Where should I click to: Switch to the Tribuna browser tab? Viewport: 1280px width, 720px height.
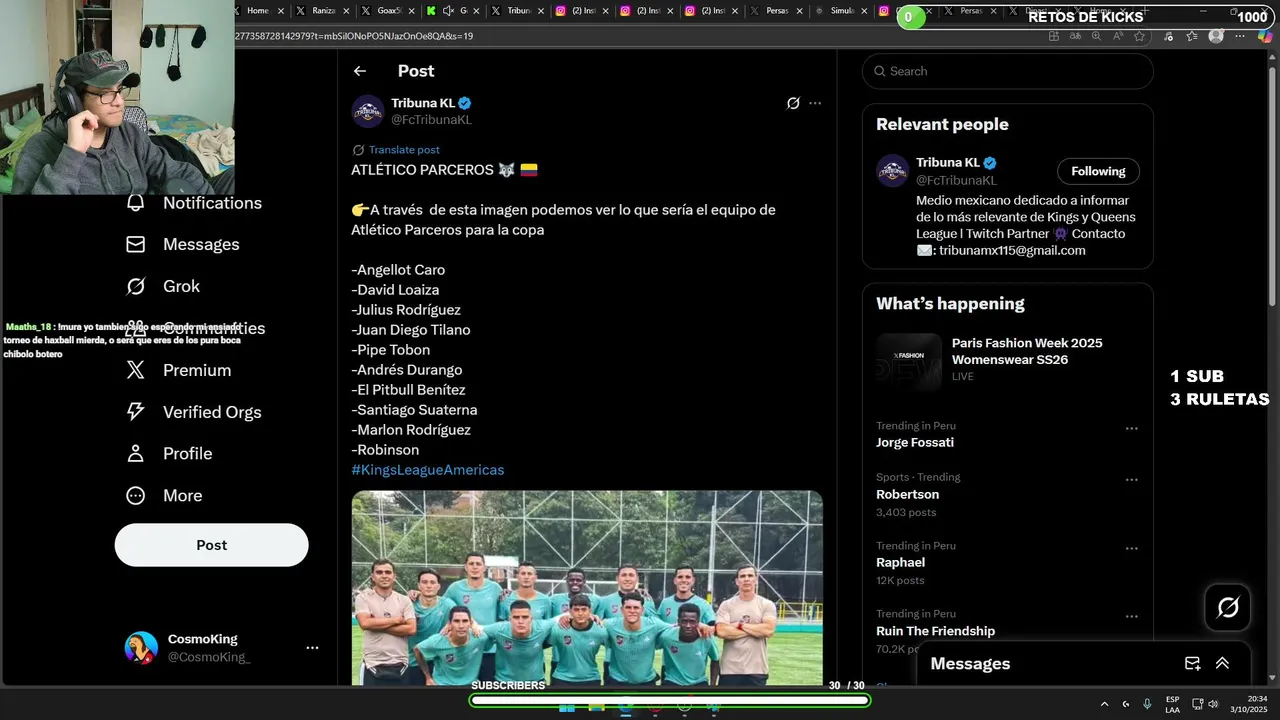click(x=518, y=10)
